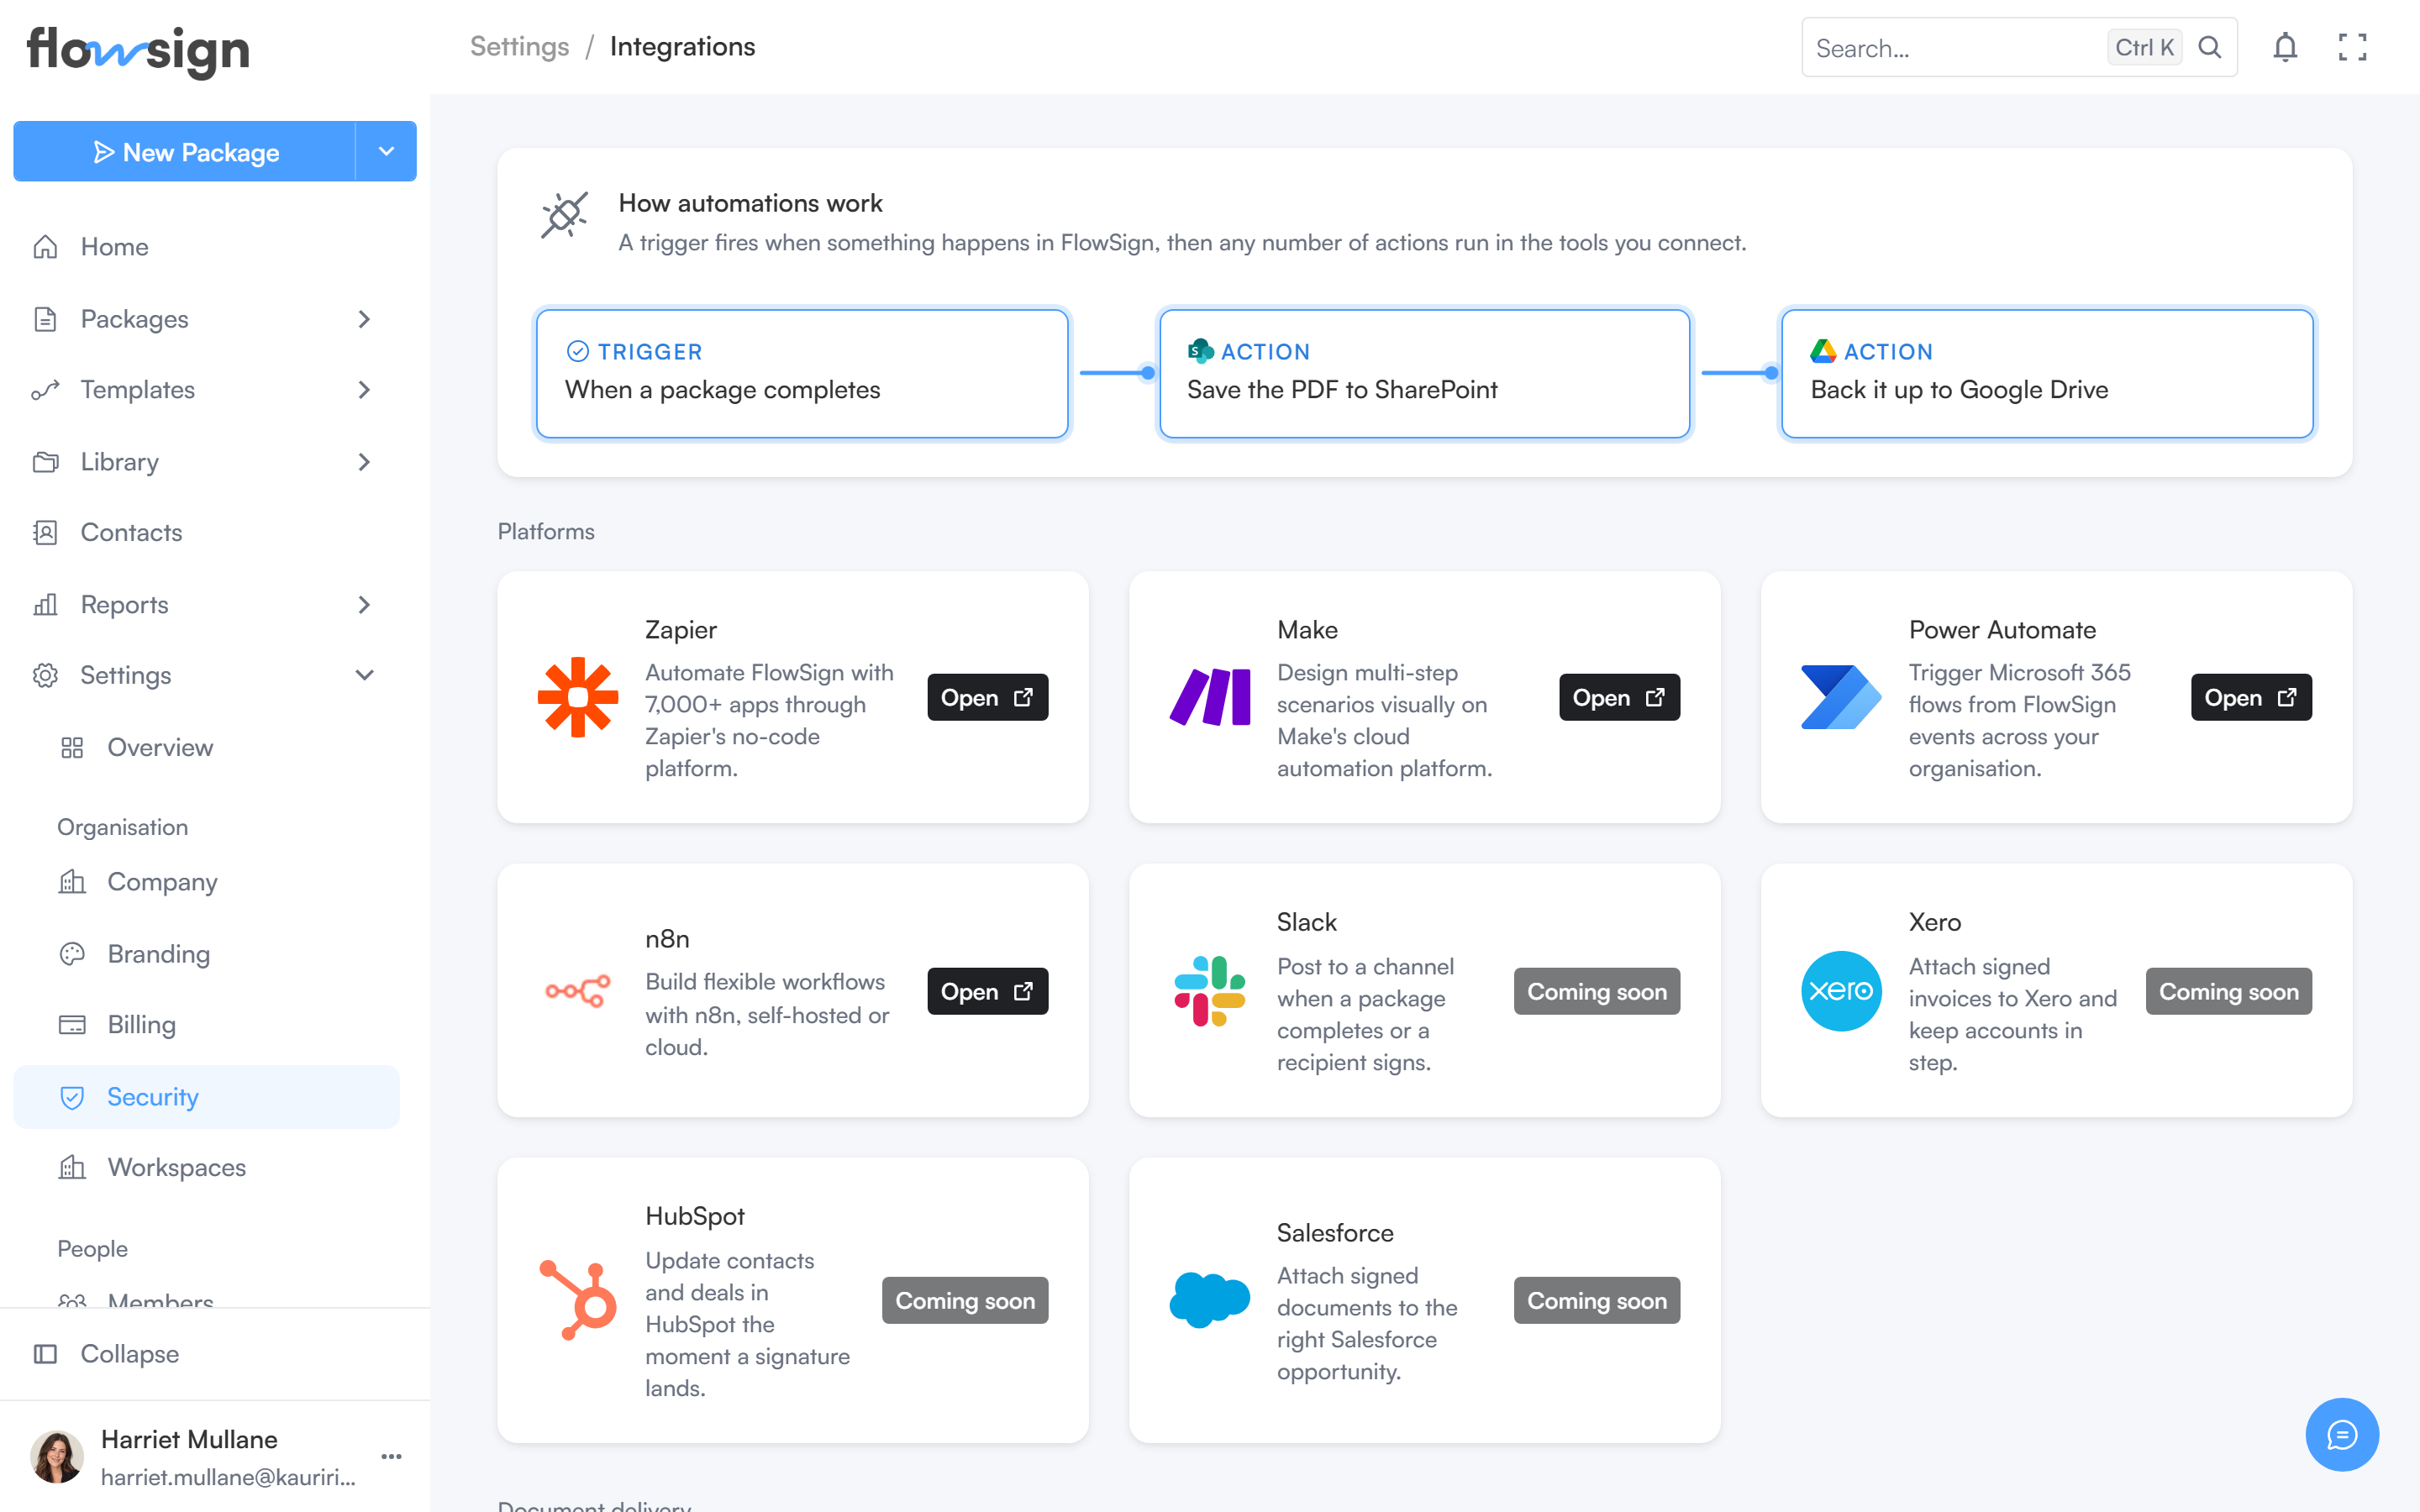Click the Collapse sidebar icon
The image size is (2420, 1512).
[45, 1354]
